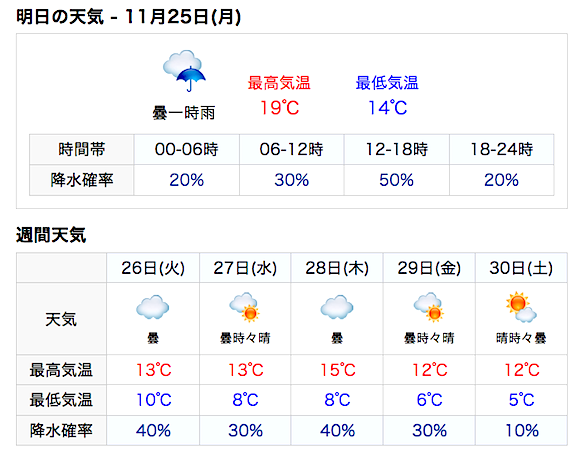The width and height of the screenshot is (576, 454).
Task: Click the cloud-and-sun icon for 29日(金)
Action: point(429,307)
